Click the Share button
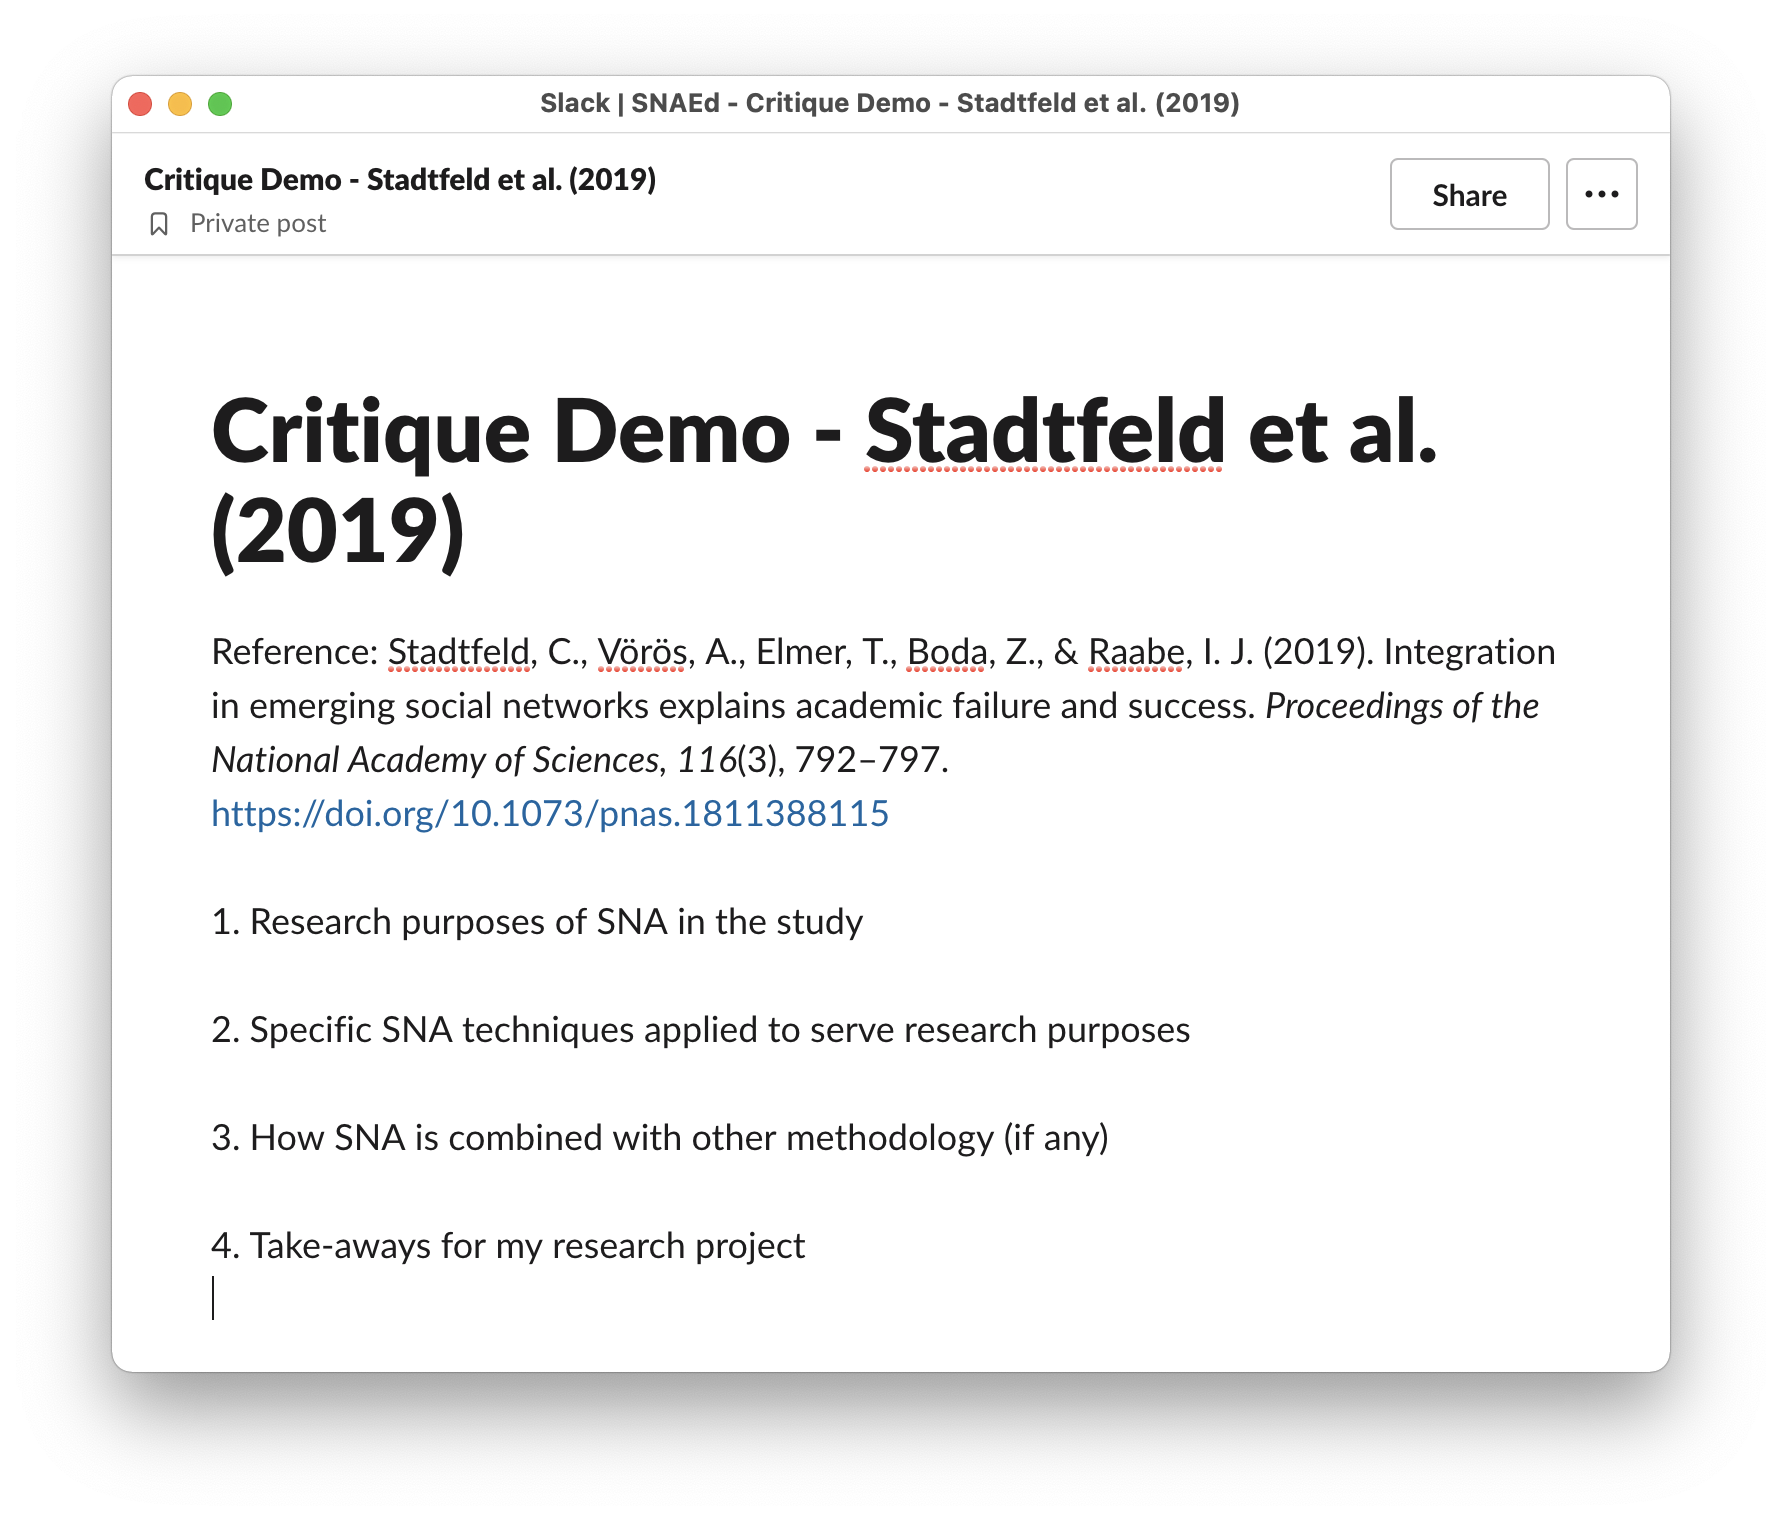 click(1468, 194)
